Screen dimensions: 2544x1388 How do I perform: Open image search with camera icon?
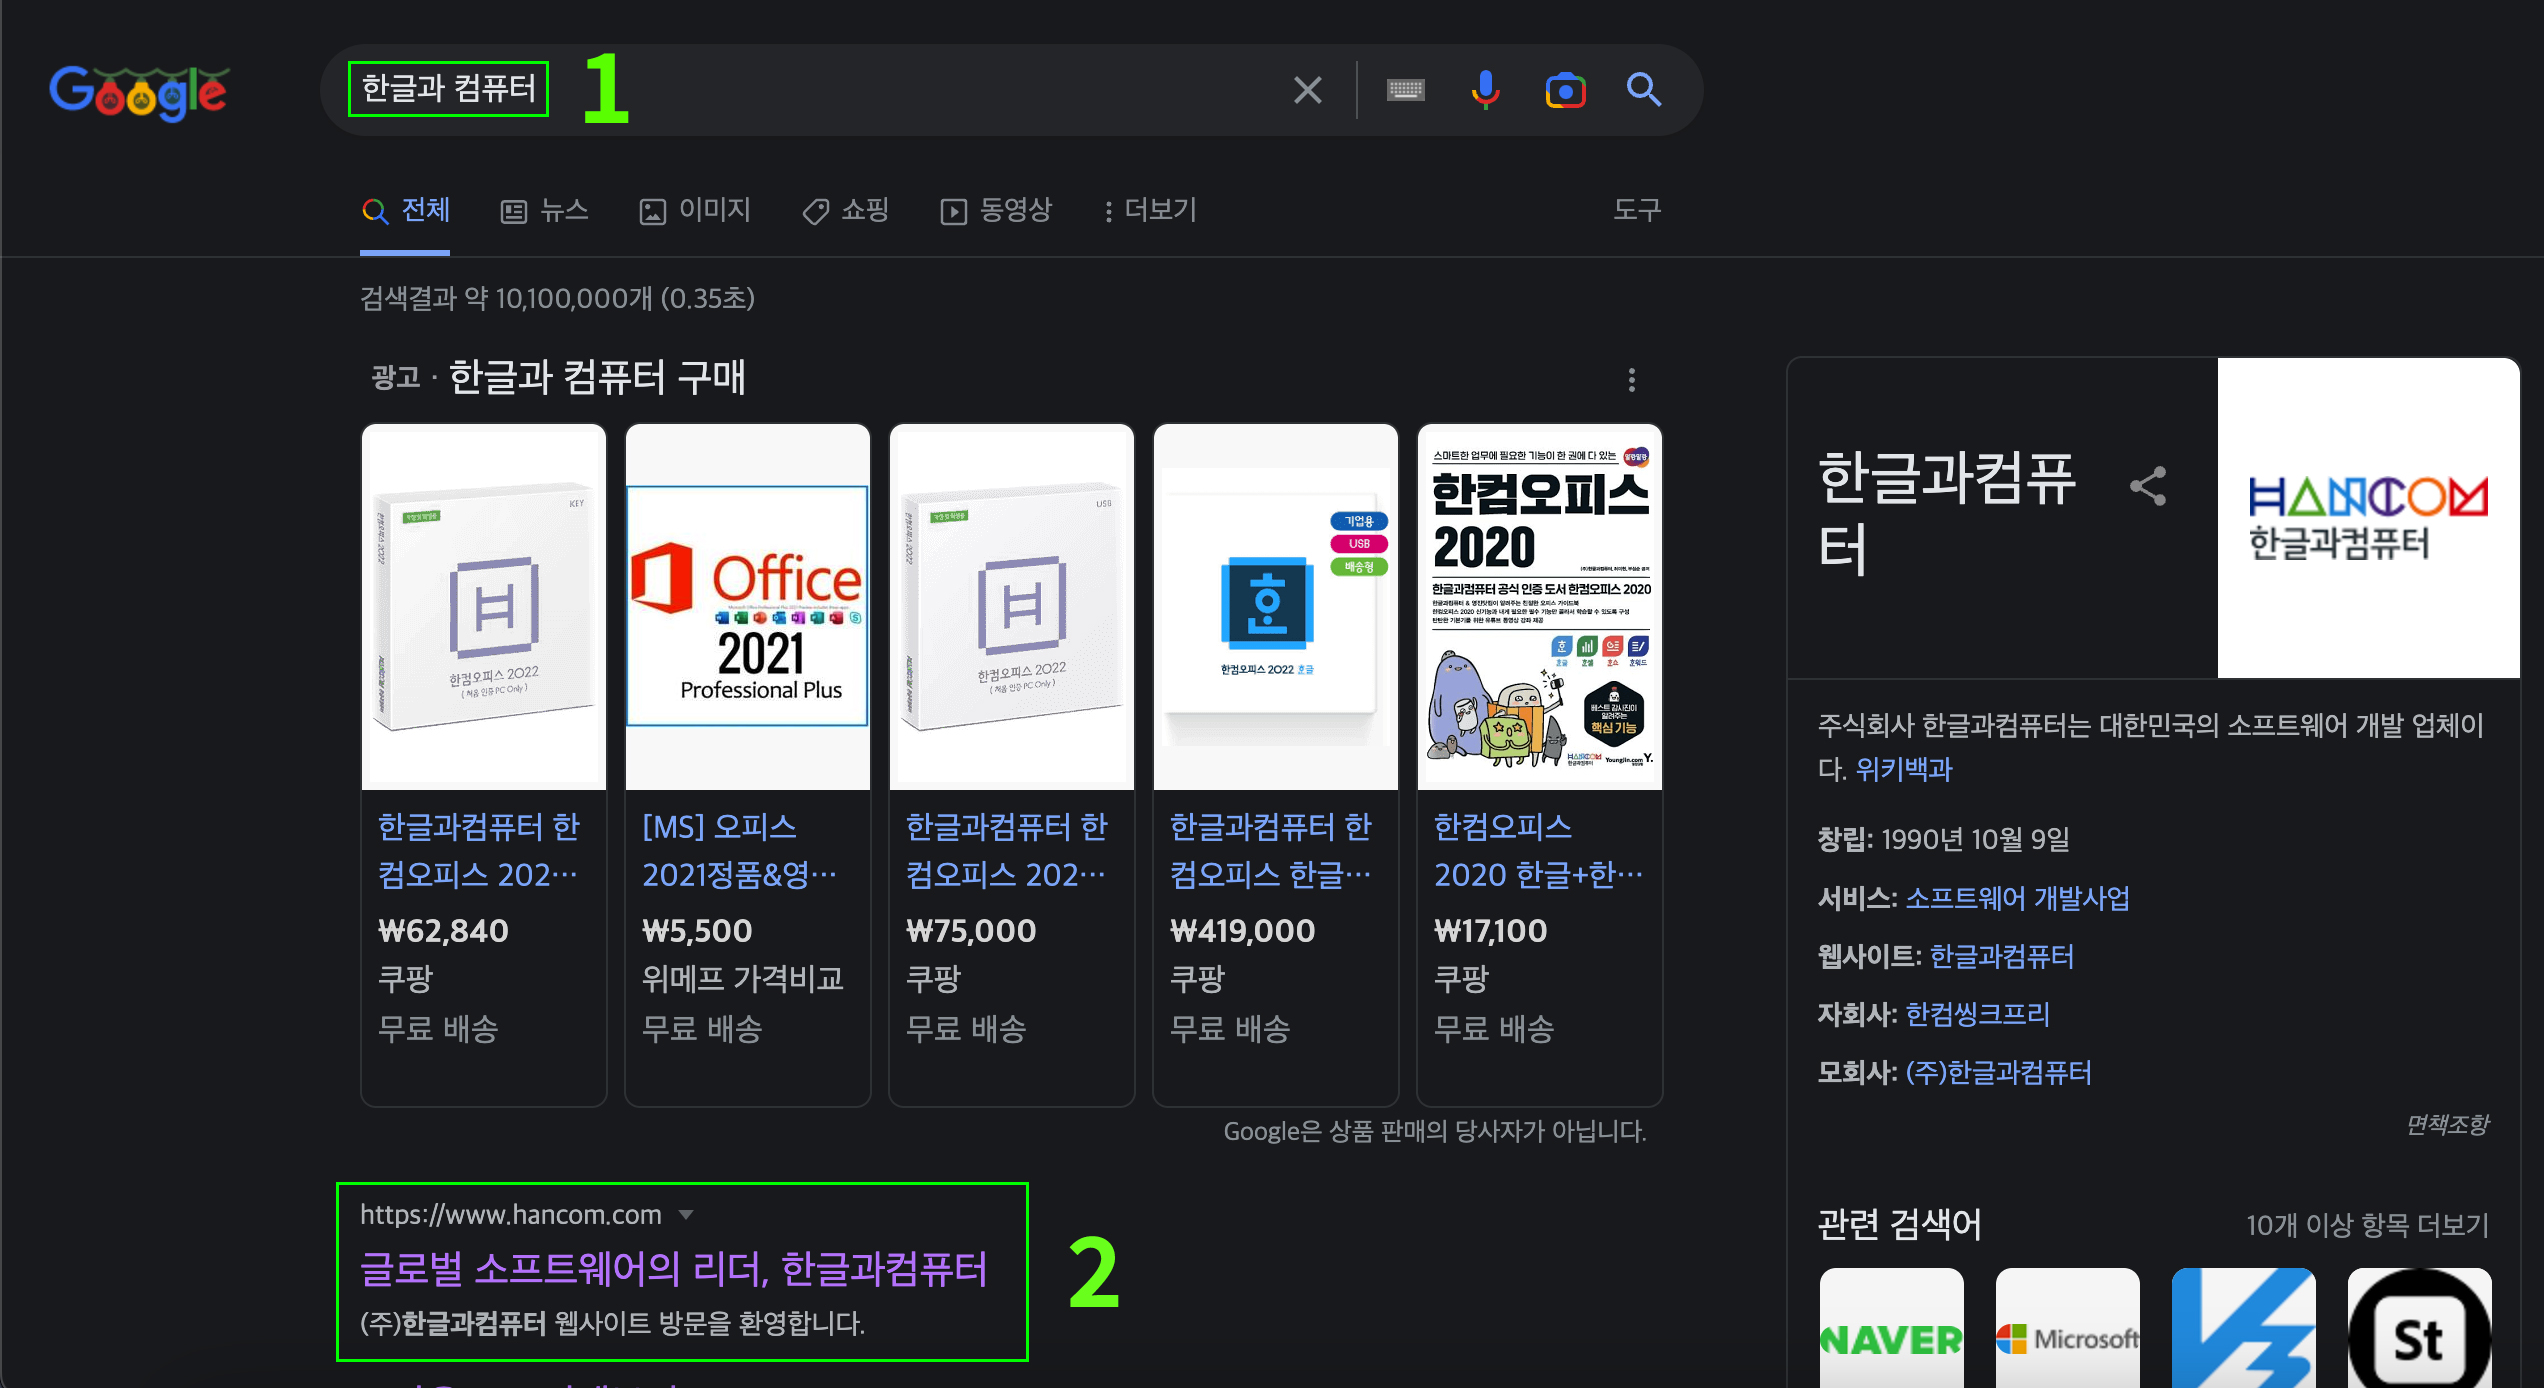click(1565, 90)
